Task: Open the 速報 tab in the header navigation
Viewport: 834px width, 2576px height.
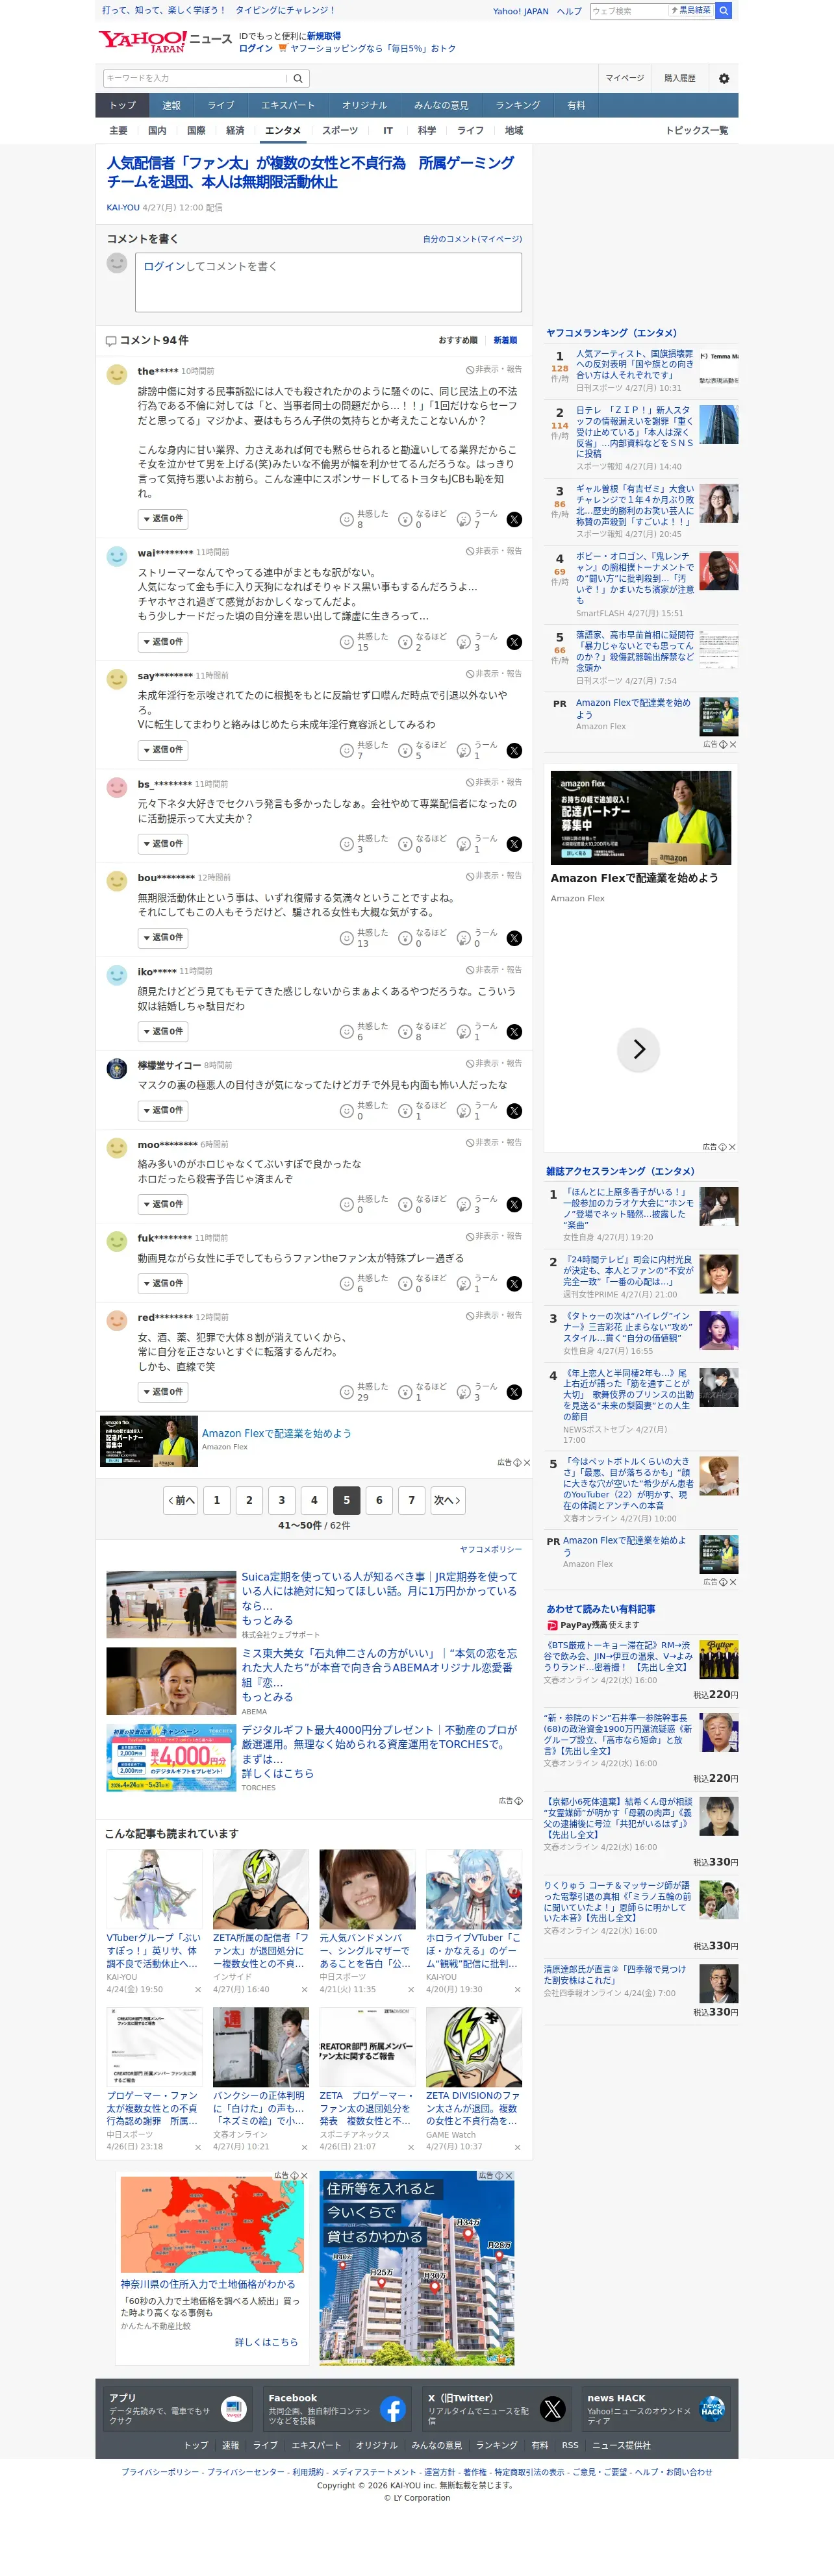Action: [x=172, y=105]
